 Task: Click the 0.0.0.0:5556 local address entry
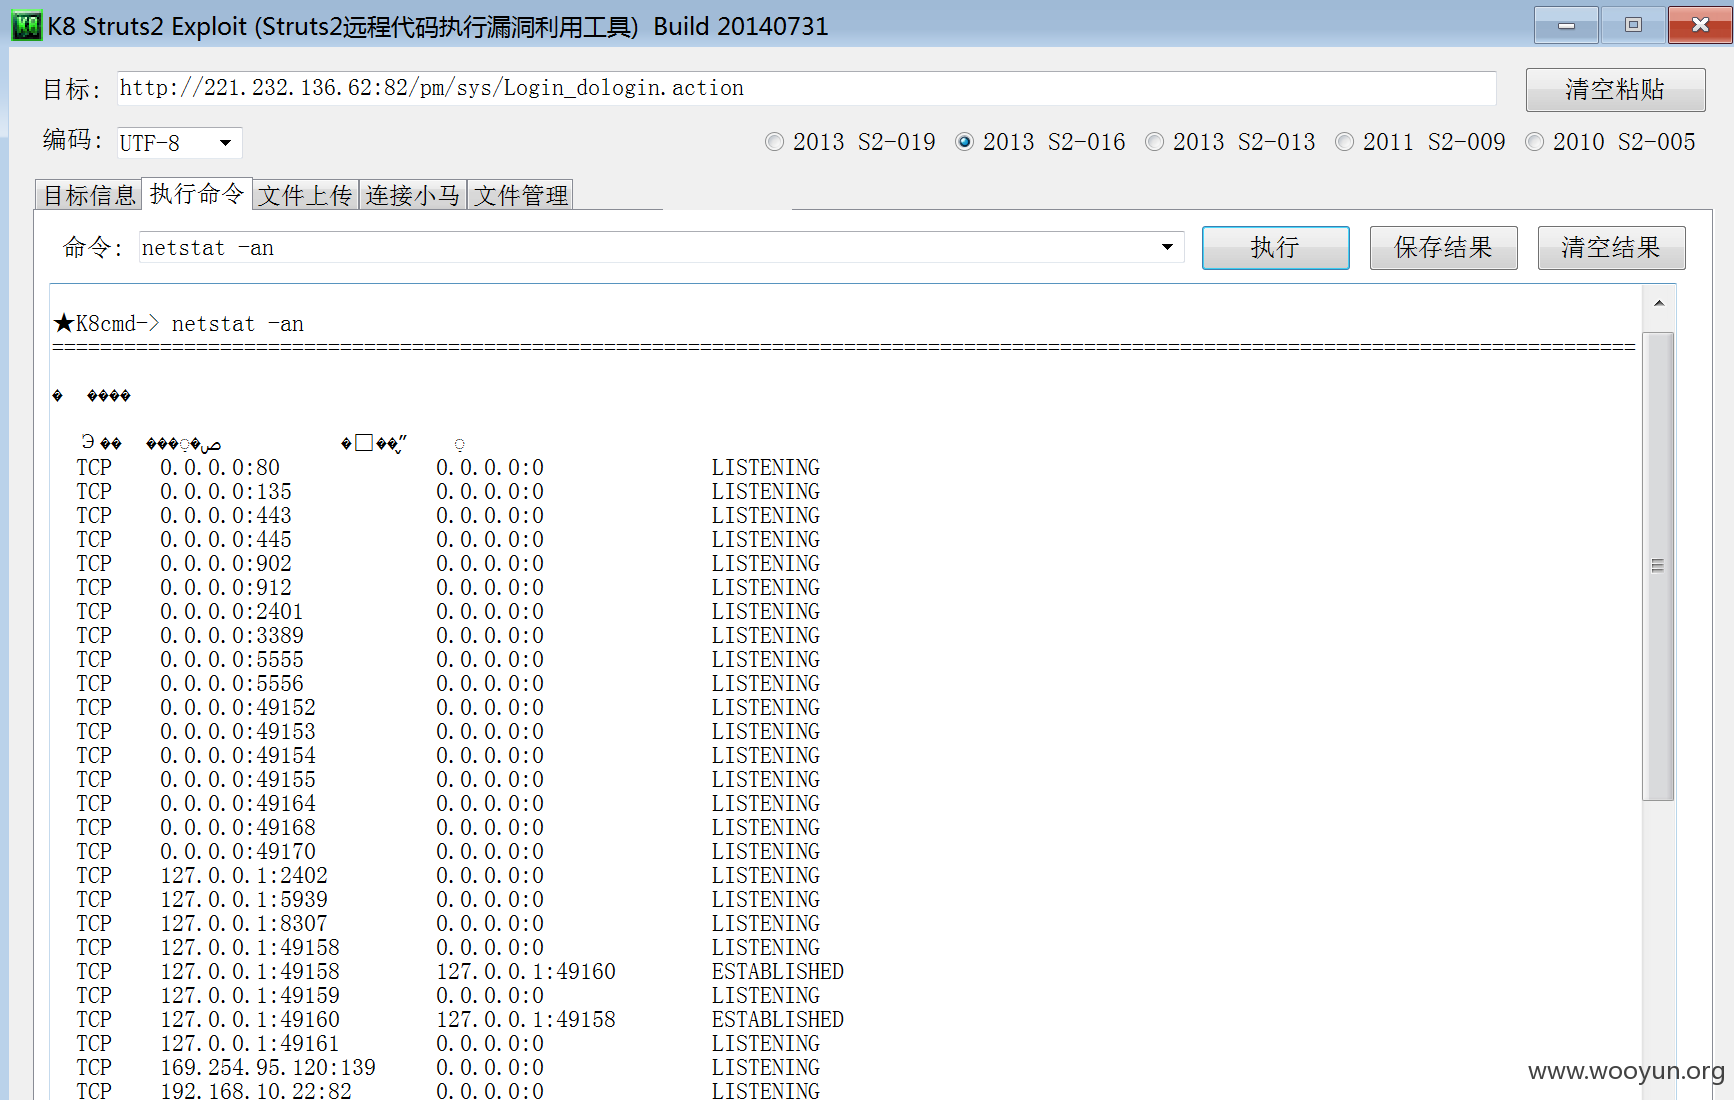[232, 684]
